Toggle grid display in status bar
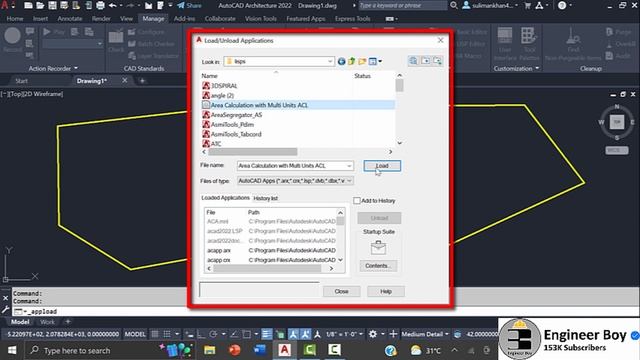The width and height of the screenshot is (640, 360). coord(155,334)
